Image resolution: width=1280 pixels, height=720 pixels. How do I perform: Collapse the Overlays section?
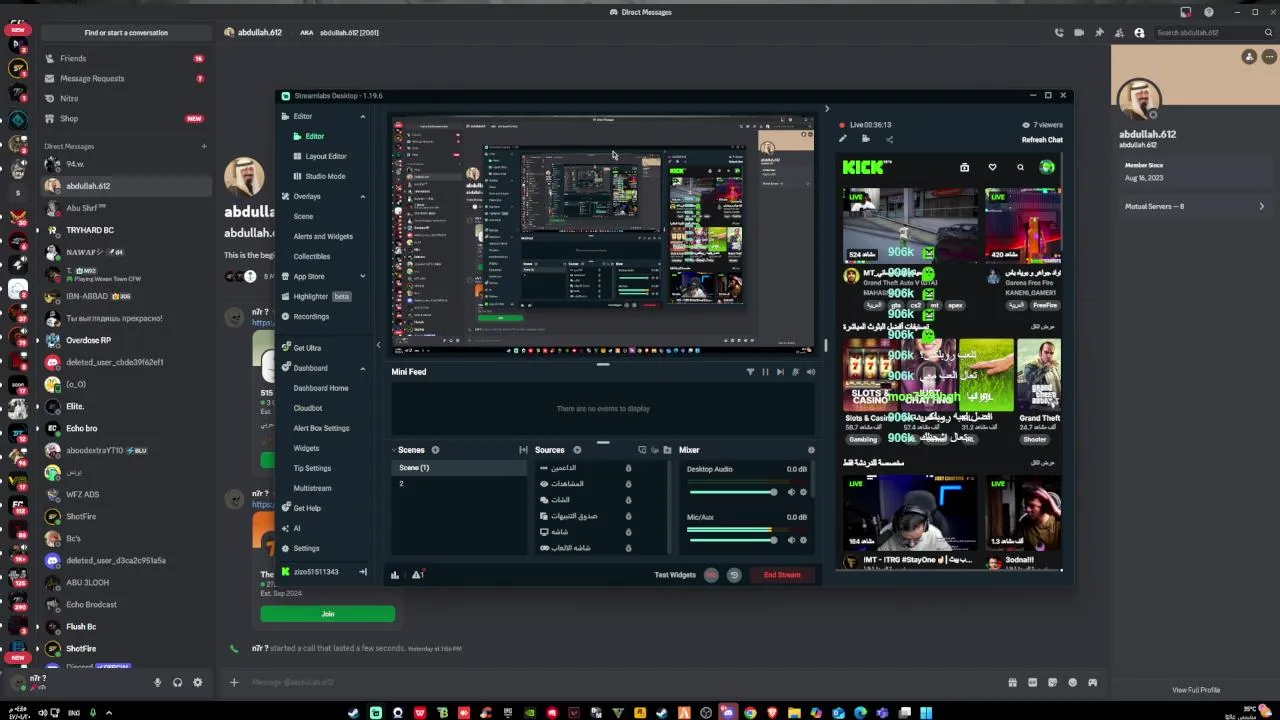(363, 197)
